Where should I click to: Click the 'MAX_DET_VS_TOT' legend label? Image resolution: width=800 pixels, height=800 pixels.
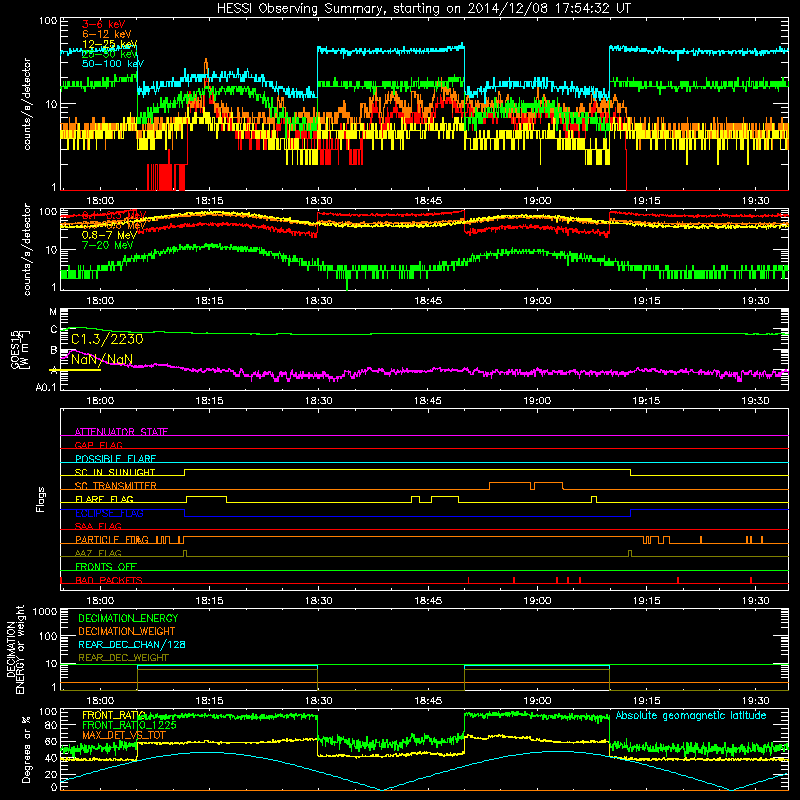pyautogui.click(x=124, y=735)
